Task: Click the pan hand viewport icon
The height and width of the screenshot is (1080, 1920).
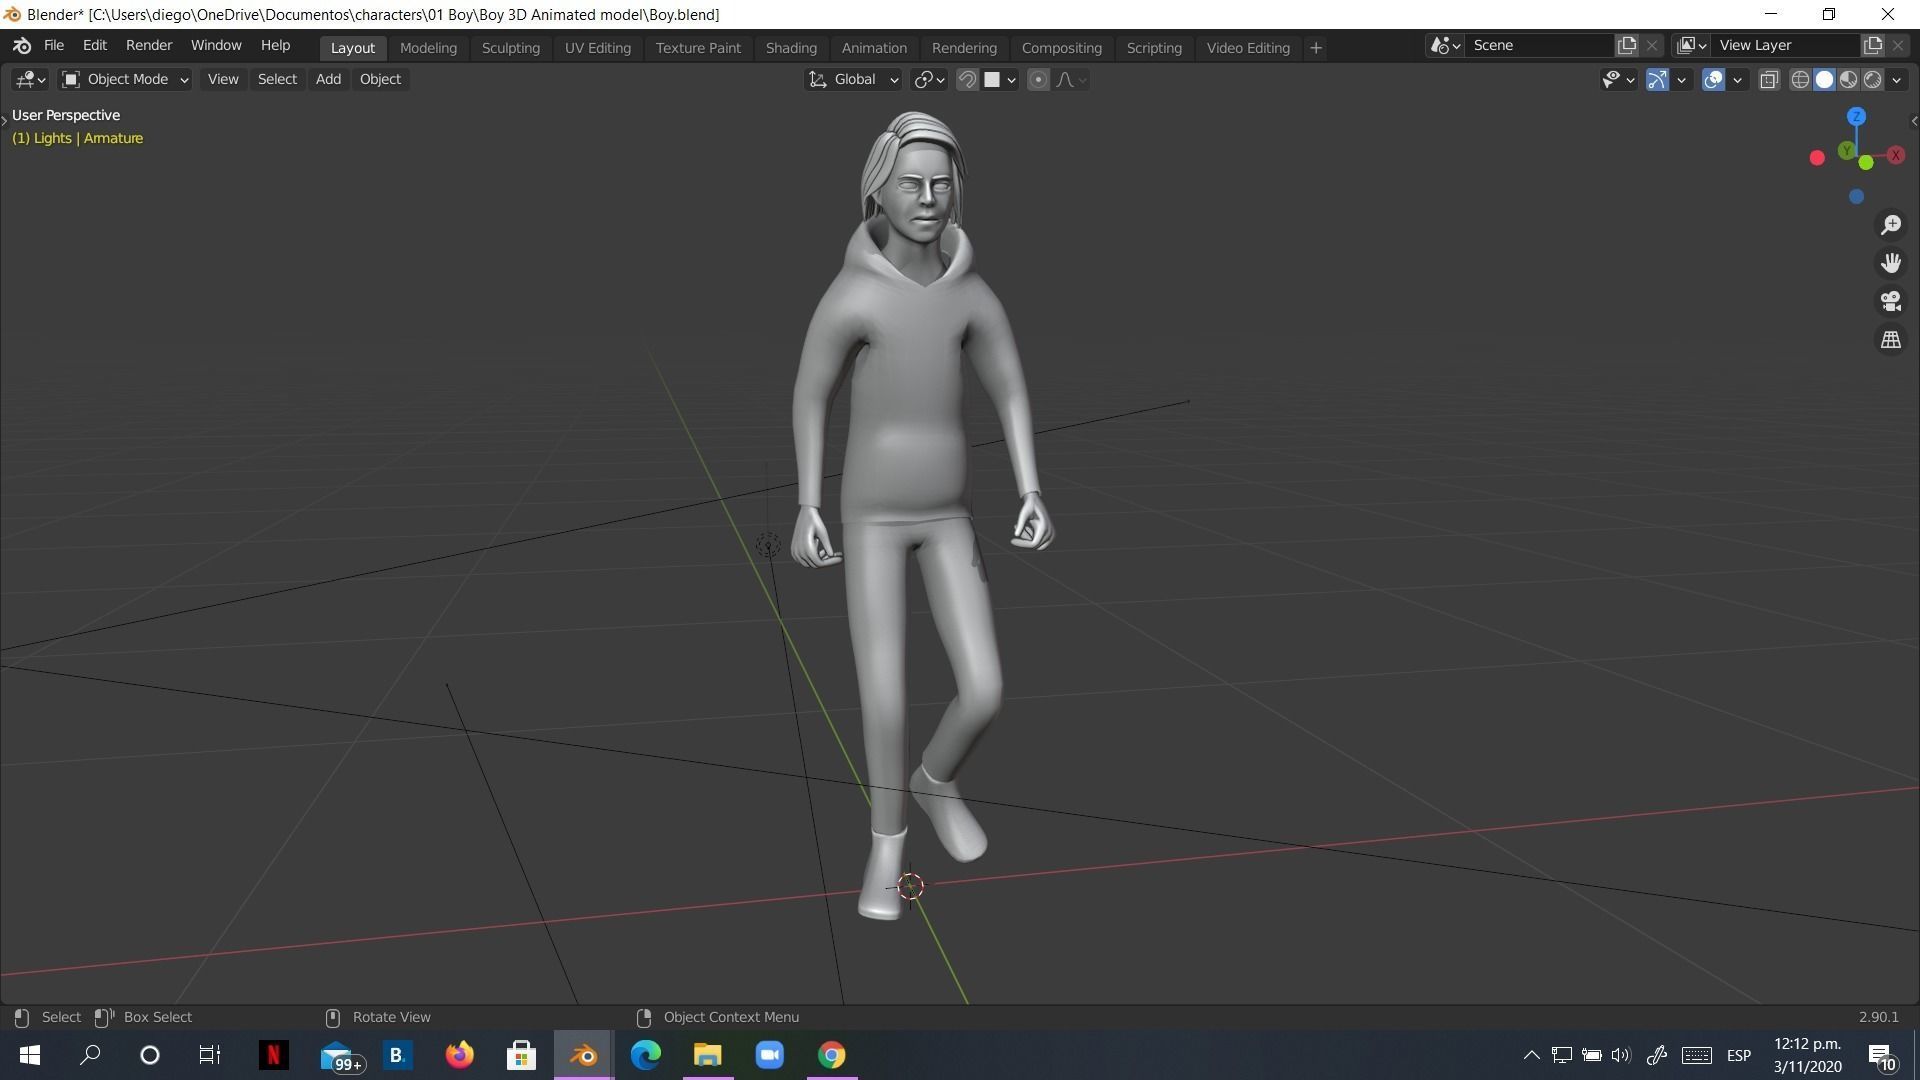Action: tap(1891, 263)
